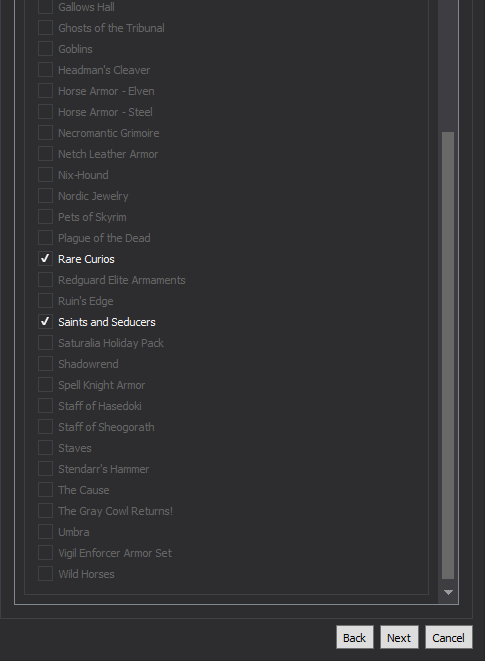Image resolution: width=485 pixels, height=661 pixels.
Task: Click the vertical scrollbar thumb
Action: tap(448, 355)
